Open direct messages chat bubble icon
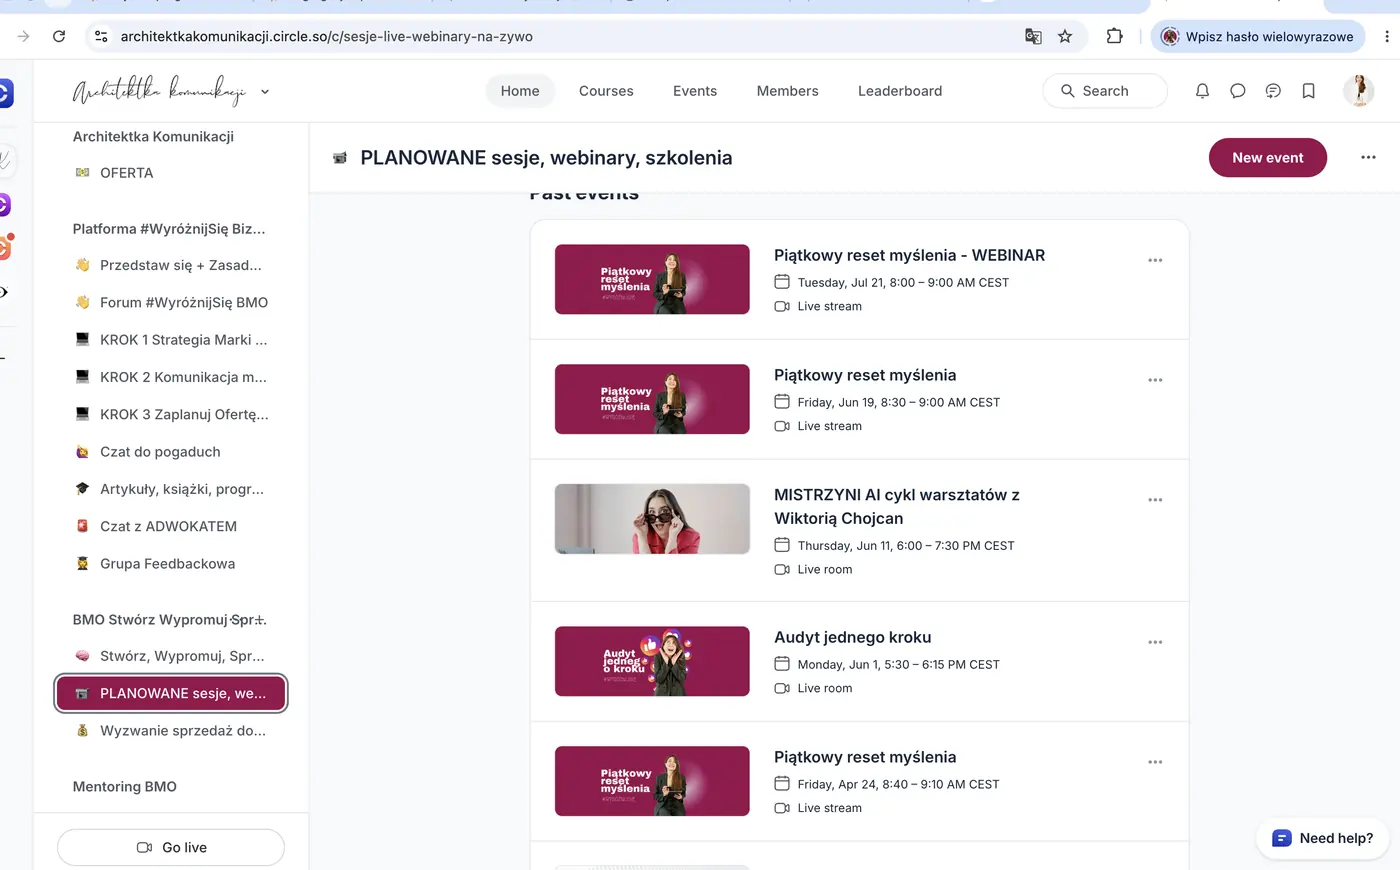The width and height of the screenshot is (1400, 870). click(1237, 91)
